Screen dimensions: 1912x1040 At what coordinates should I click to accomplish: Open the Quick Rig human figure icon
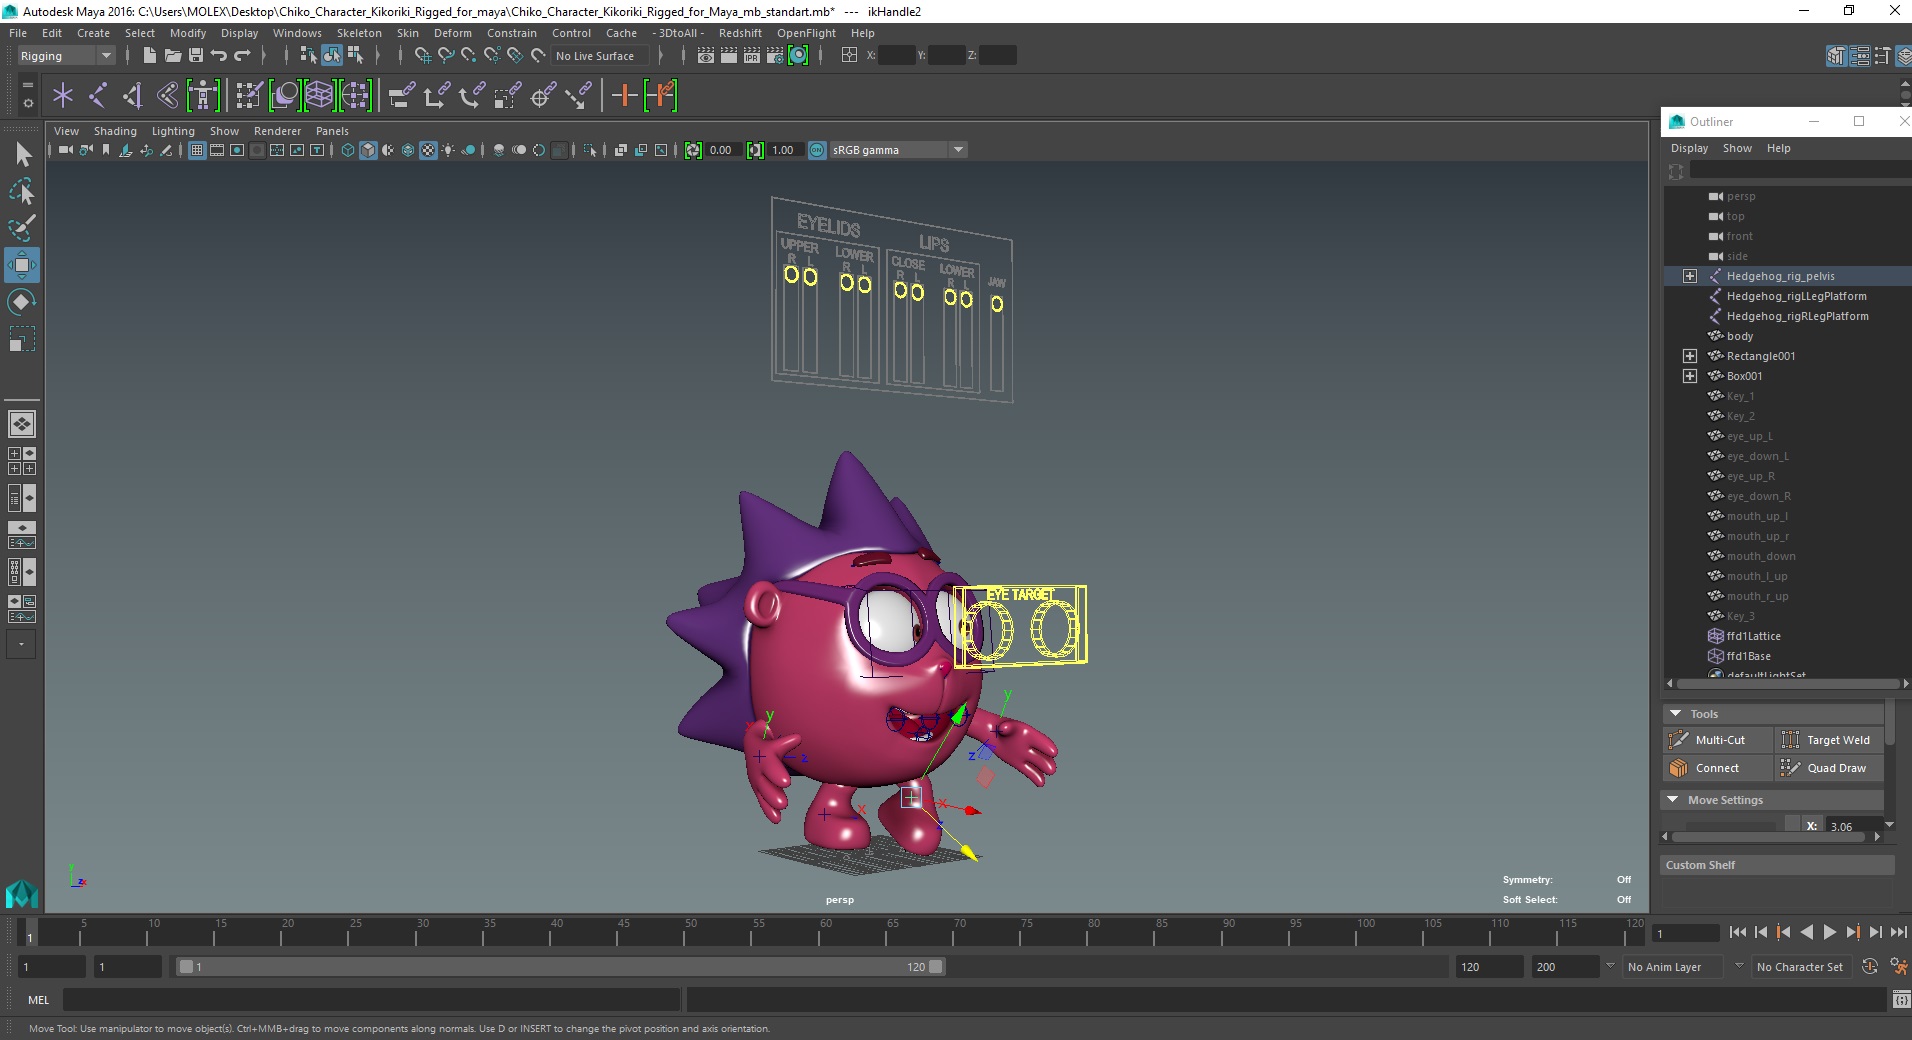pos(203,96)
